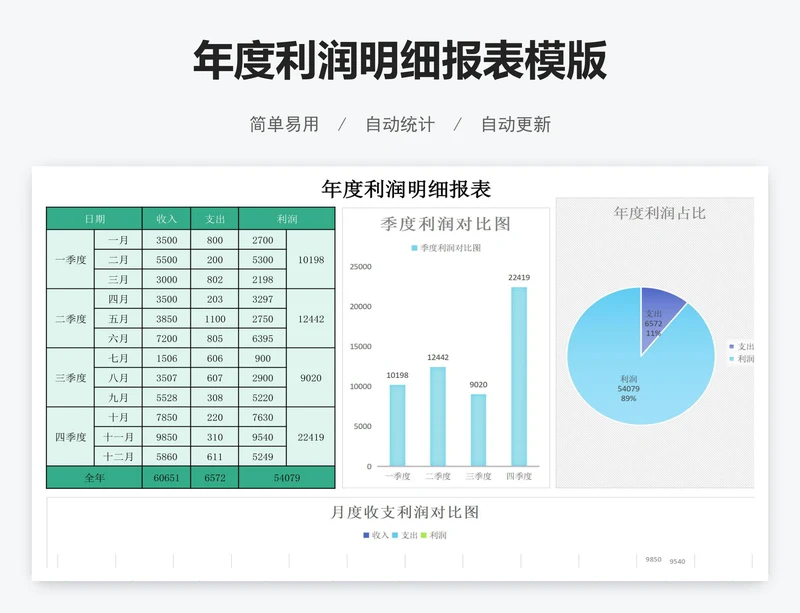Select the 利润 column header
Image resolution: width=800 pixels, height=613 pixels.
coord(287,219)
